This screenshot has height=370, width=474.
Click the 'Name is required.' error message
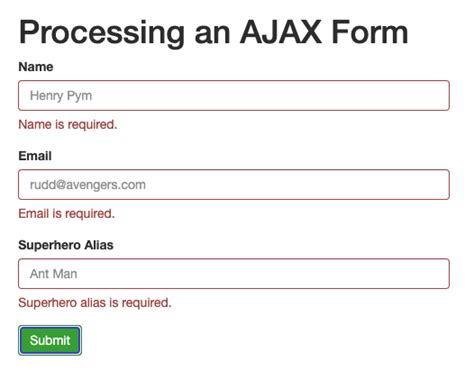[68, 124]
